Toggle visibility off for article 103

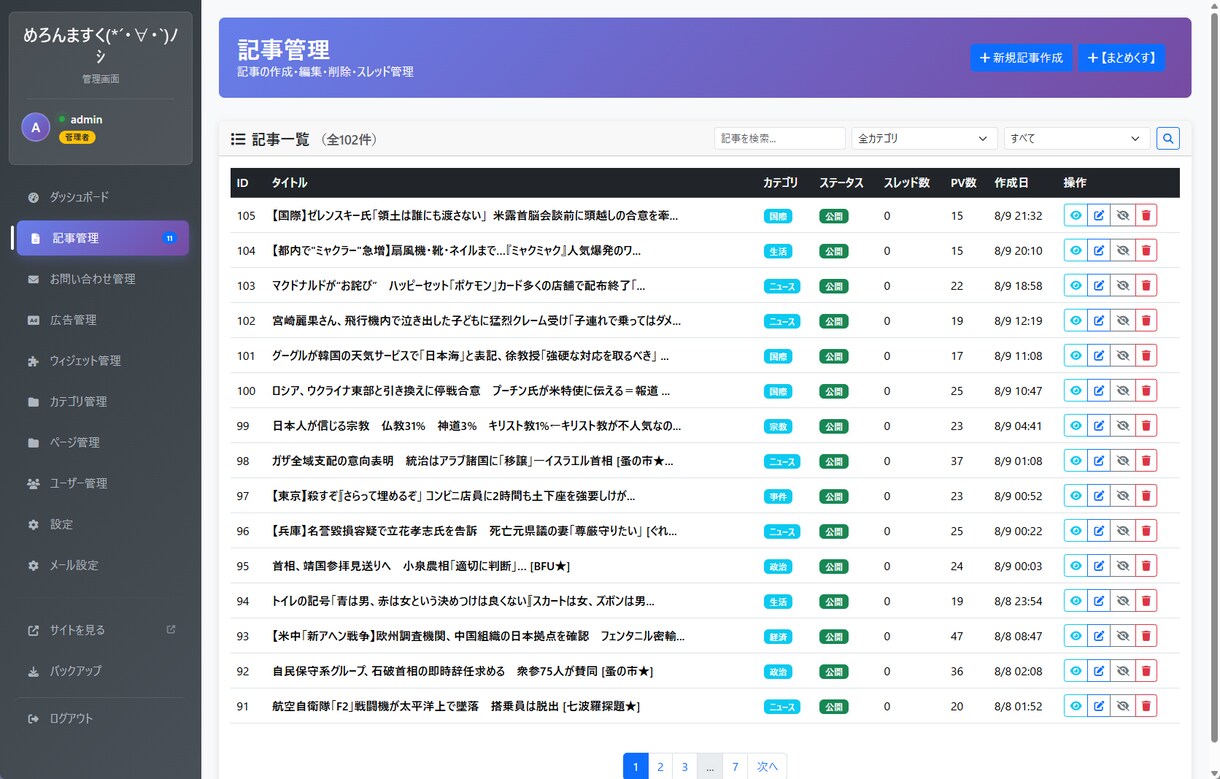tap(1123, 285)
